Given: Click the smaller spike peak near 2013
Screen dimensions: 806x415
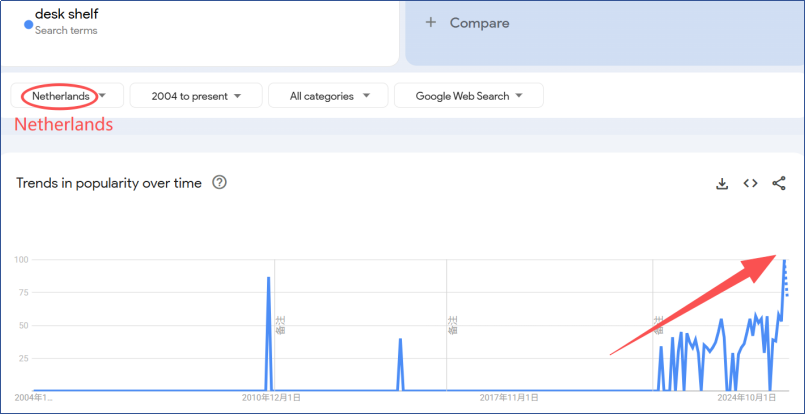Looking at the screenshot, I should 400,340.
